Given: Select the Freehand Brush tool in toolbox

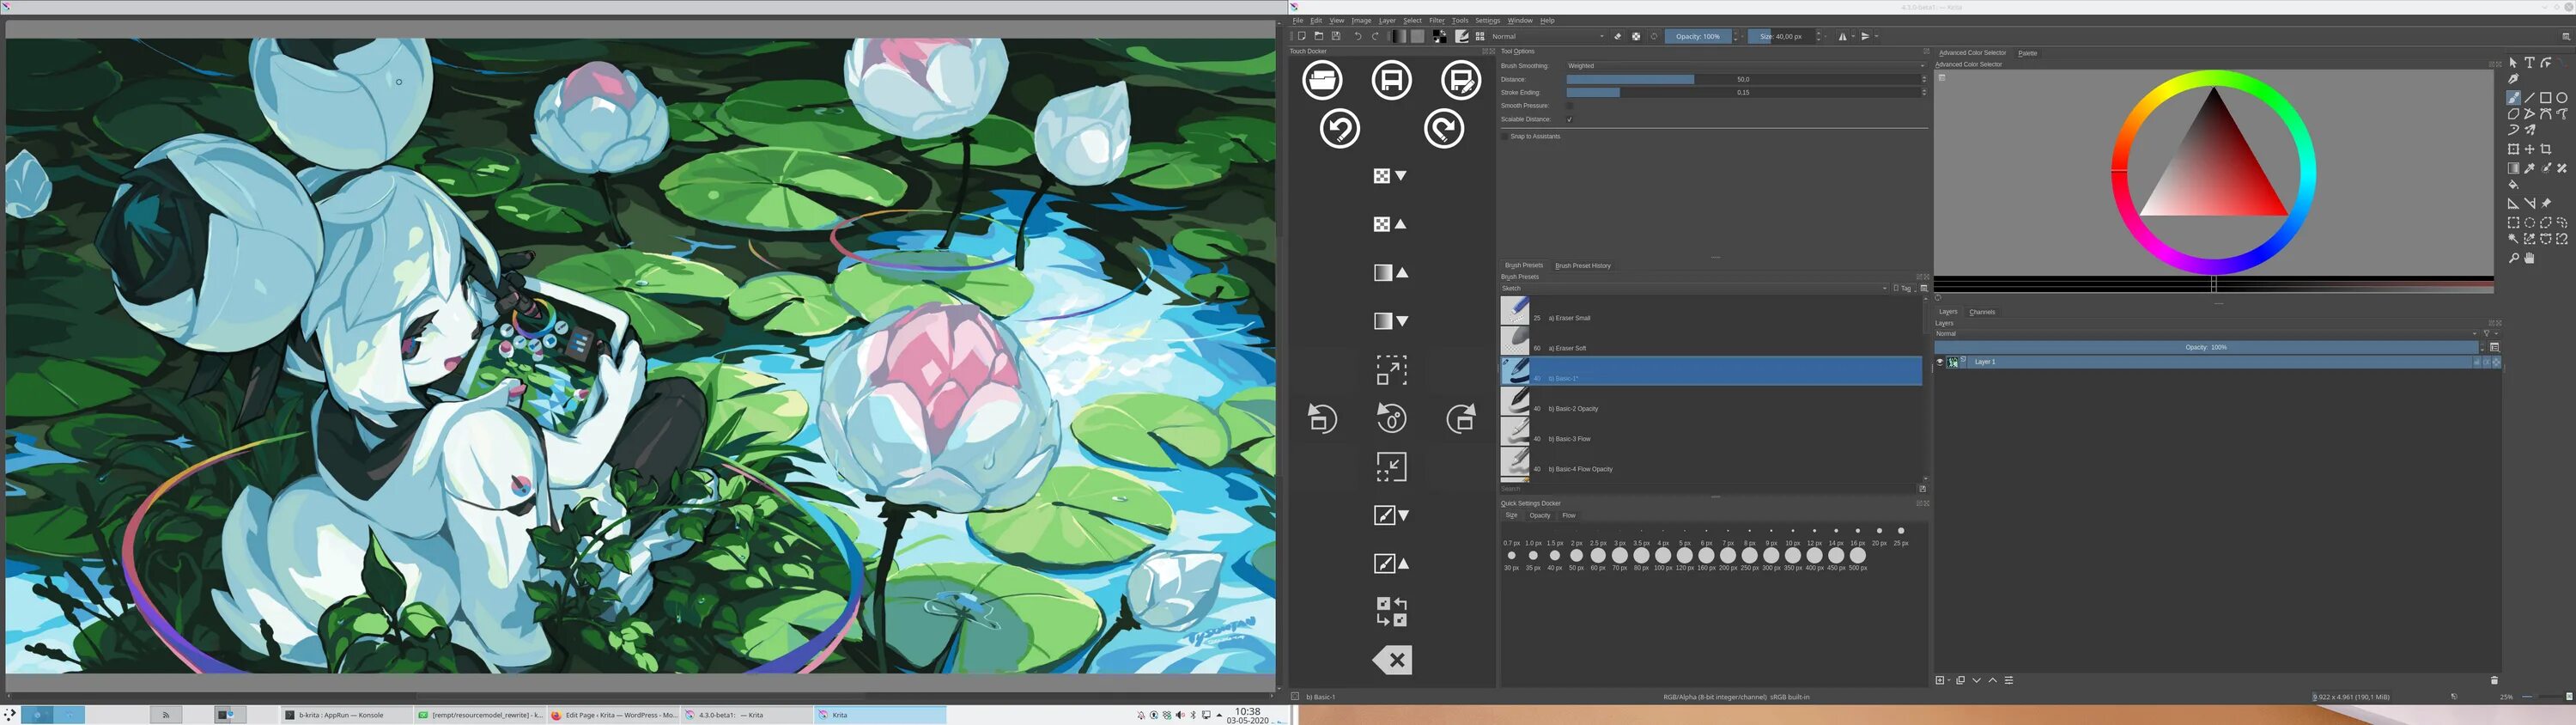Looking at the screenshot, I should [x=2513, y=98].
